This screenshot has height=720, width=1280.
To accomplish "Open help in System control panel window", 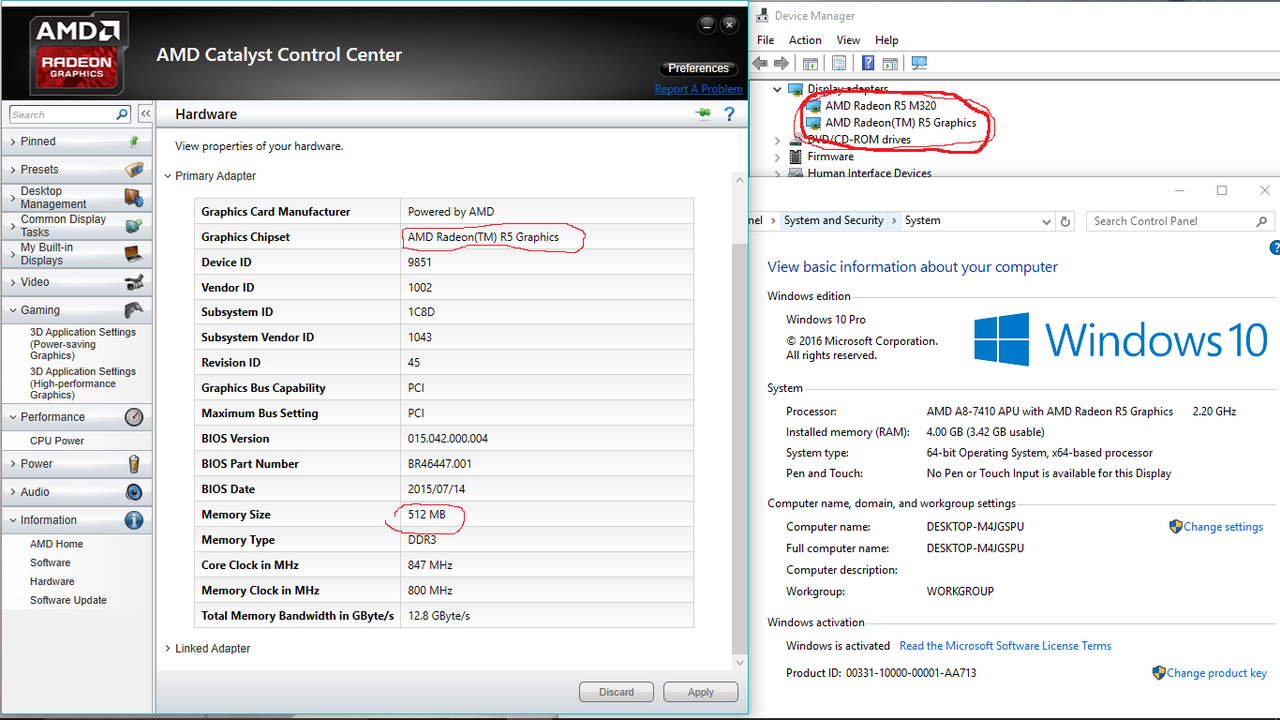I will click(1275, 248).
